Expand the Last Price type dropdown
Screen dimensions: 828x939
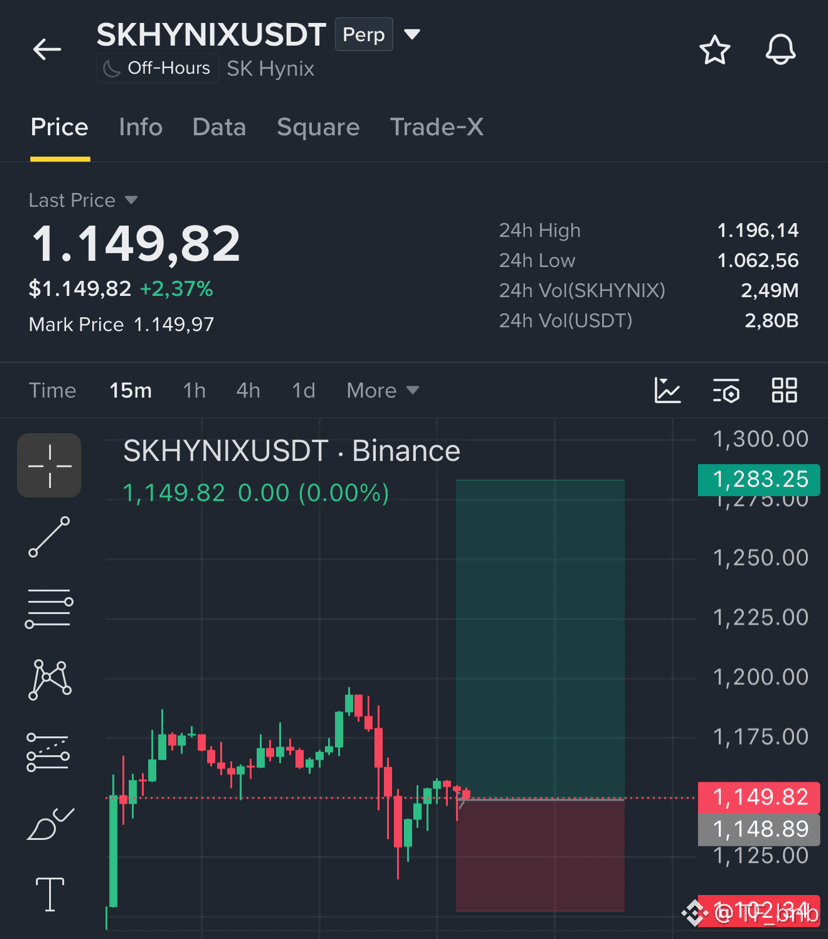[x=83, y=200]
